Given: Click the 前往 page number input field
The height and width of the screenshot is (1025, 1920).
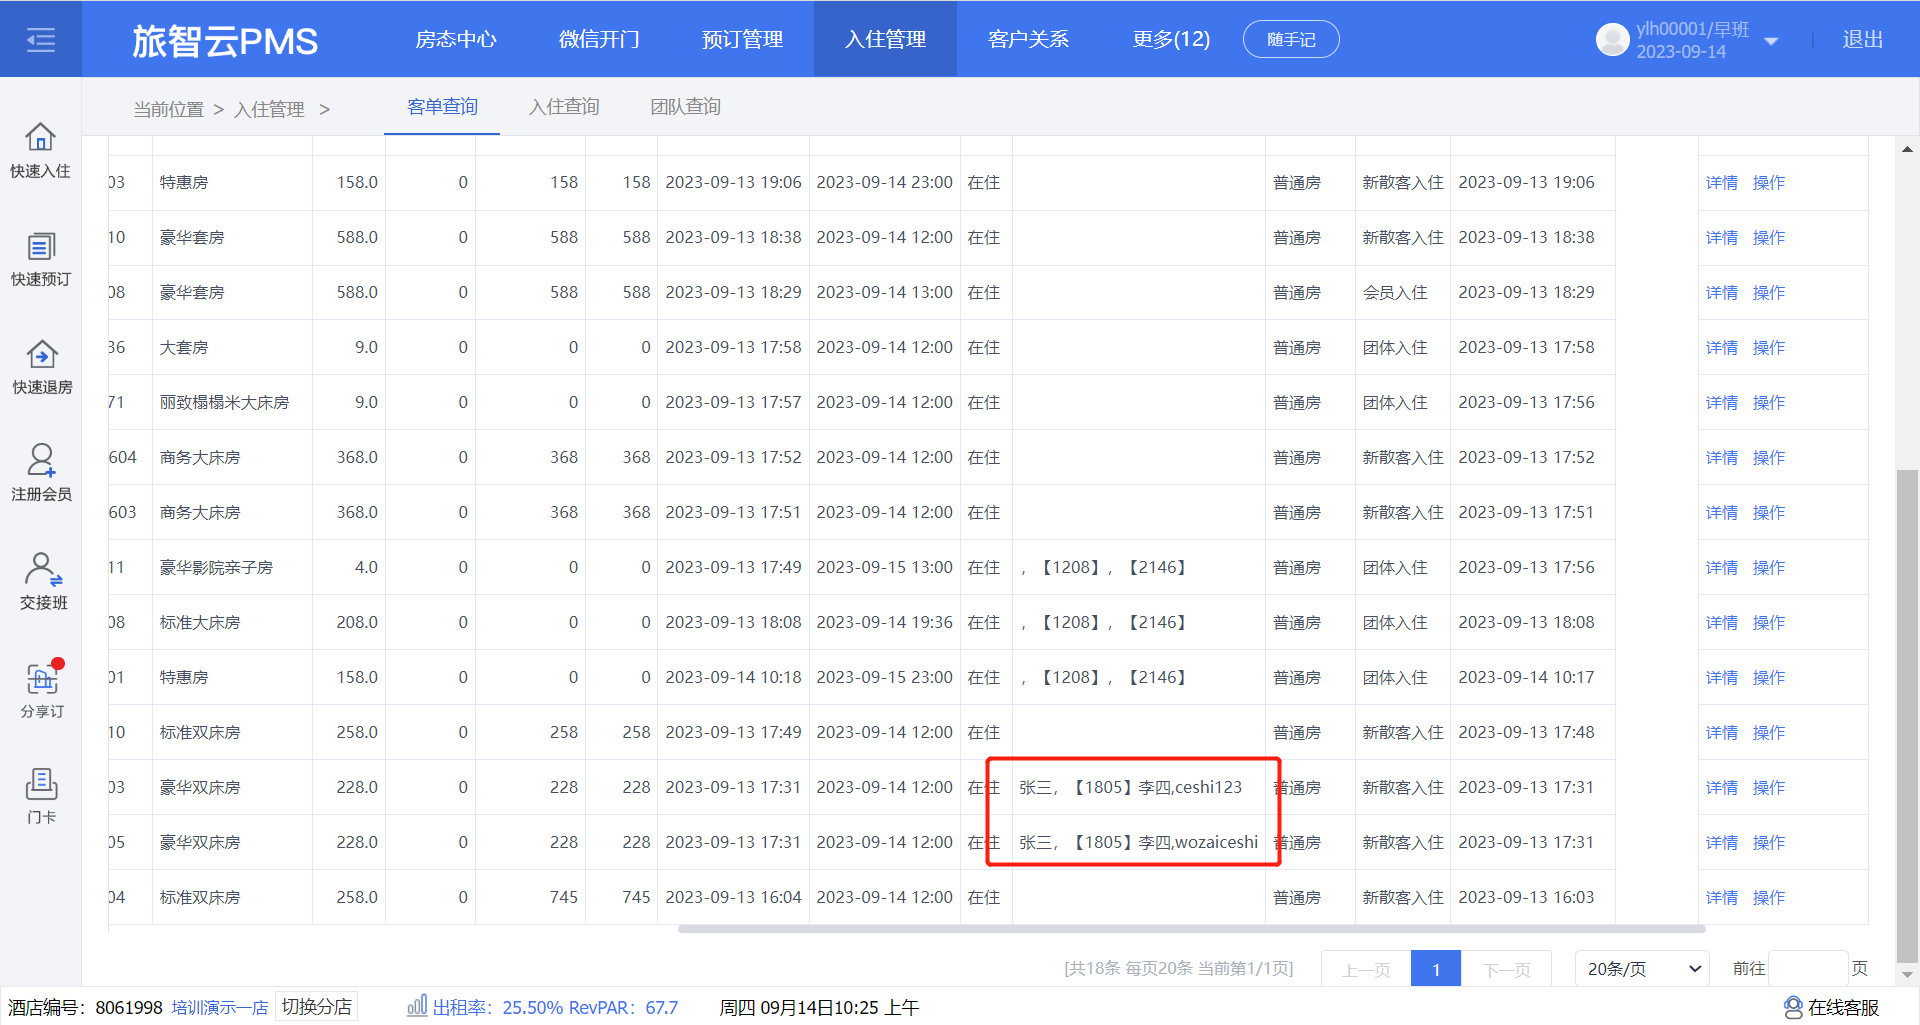Looking at the screenshot, I should [1808, 969].
